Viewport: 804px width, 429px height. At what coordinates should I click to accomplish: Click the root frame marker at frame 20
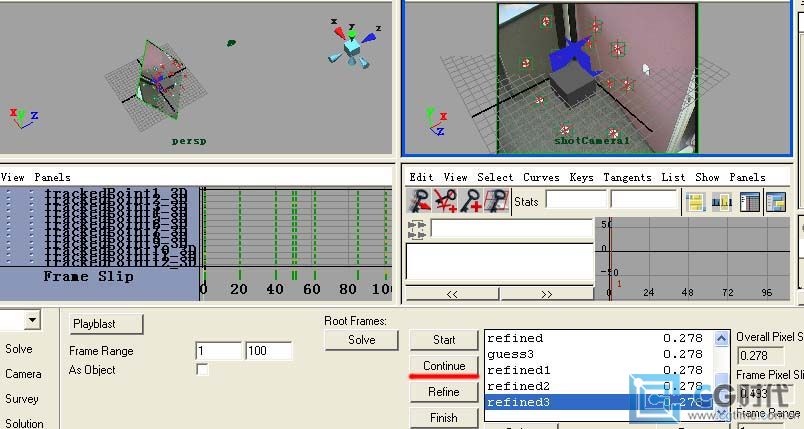pos(239,275)
